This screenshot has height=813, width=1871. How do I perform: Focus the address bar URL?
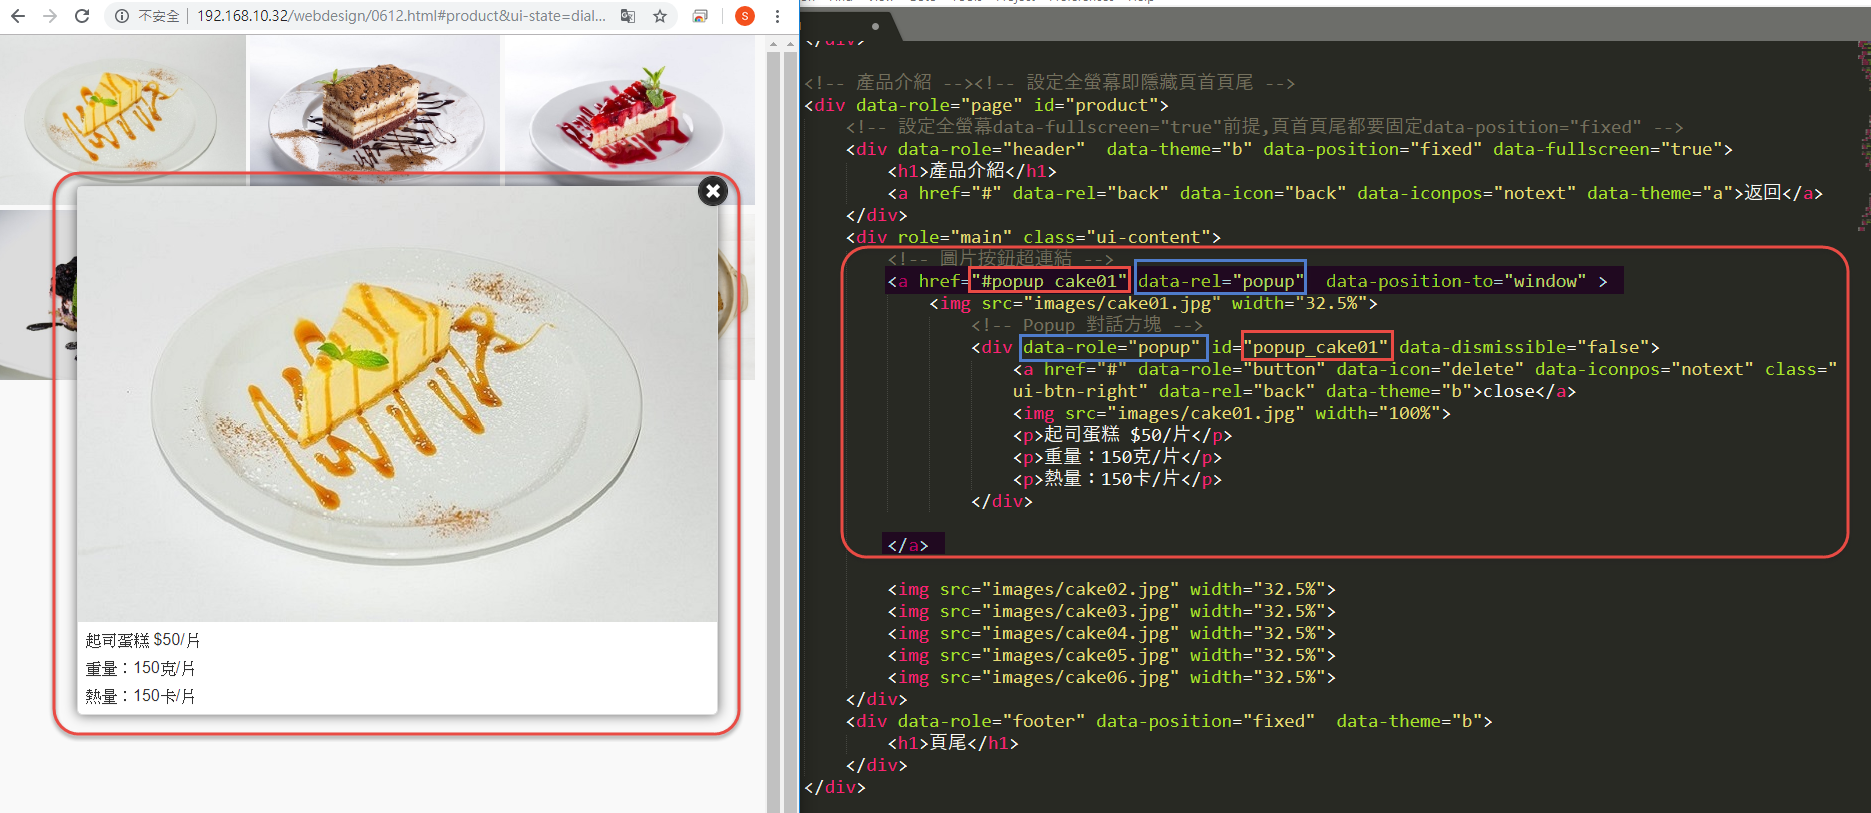400,16
